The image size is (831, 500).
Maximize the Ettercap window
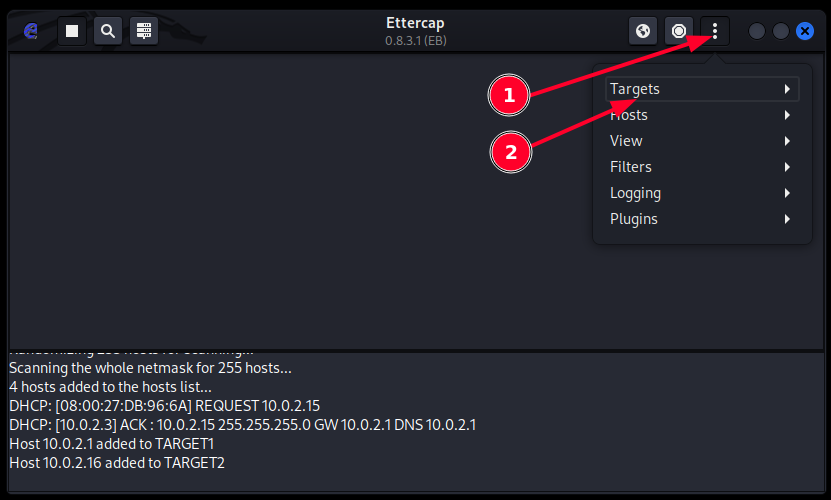click(x=781, y=31)
